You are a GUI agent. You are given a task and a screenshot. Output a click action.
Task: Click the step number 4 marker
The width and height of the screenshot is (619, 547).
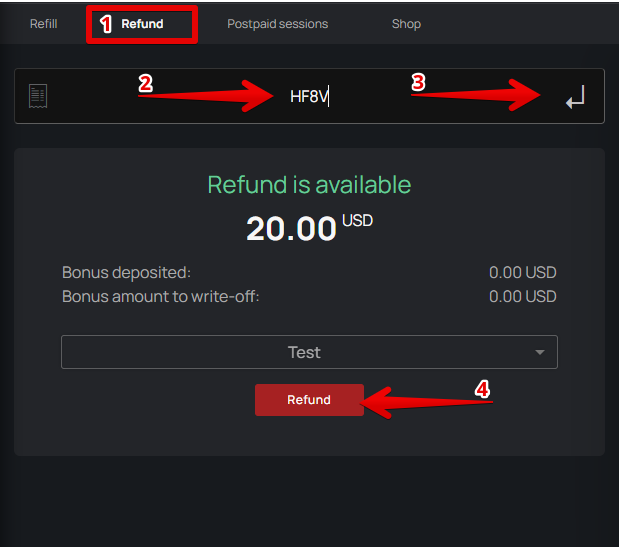click(482, 389)
